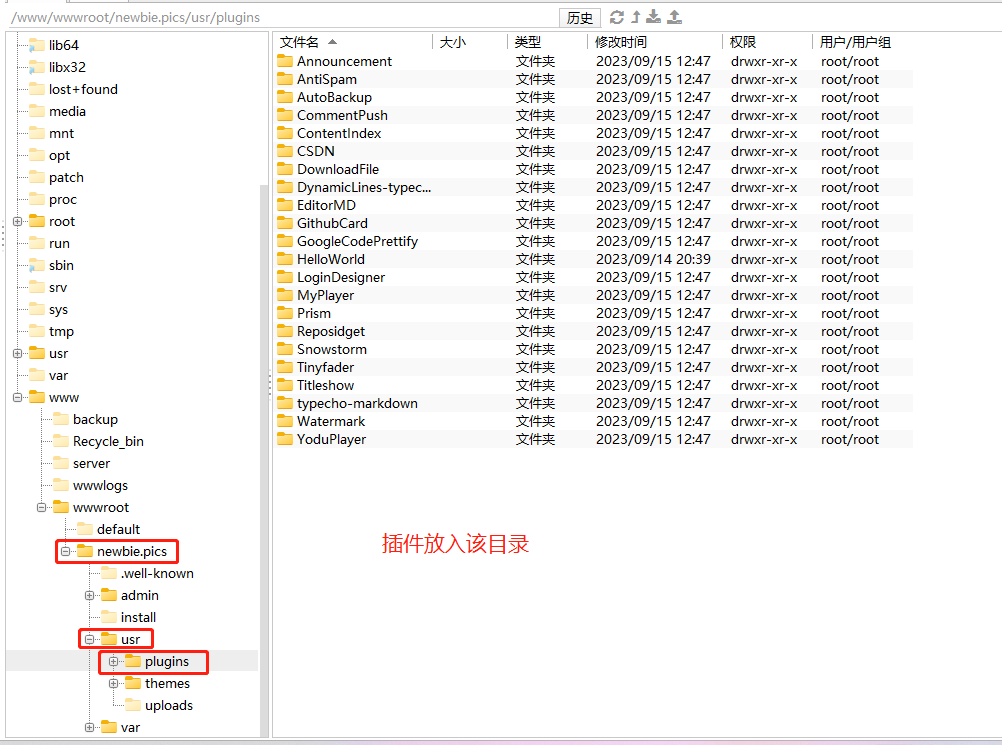Select the sbin symlink folder icon
1002x745 pixels.
(36, 265)
